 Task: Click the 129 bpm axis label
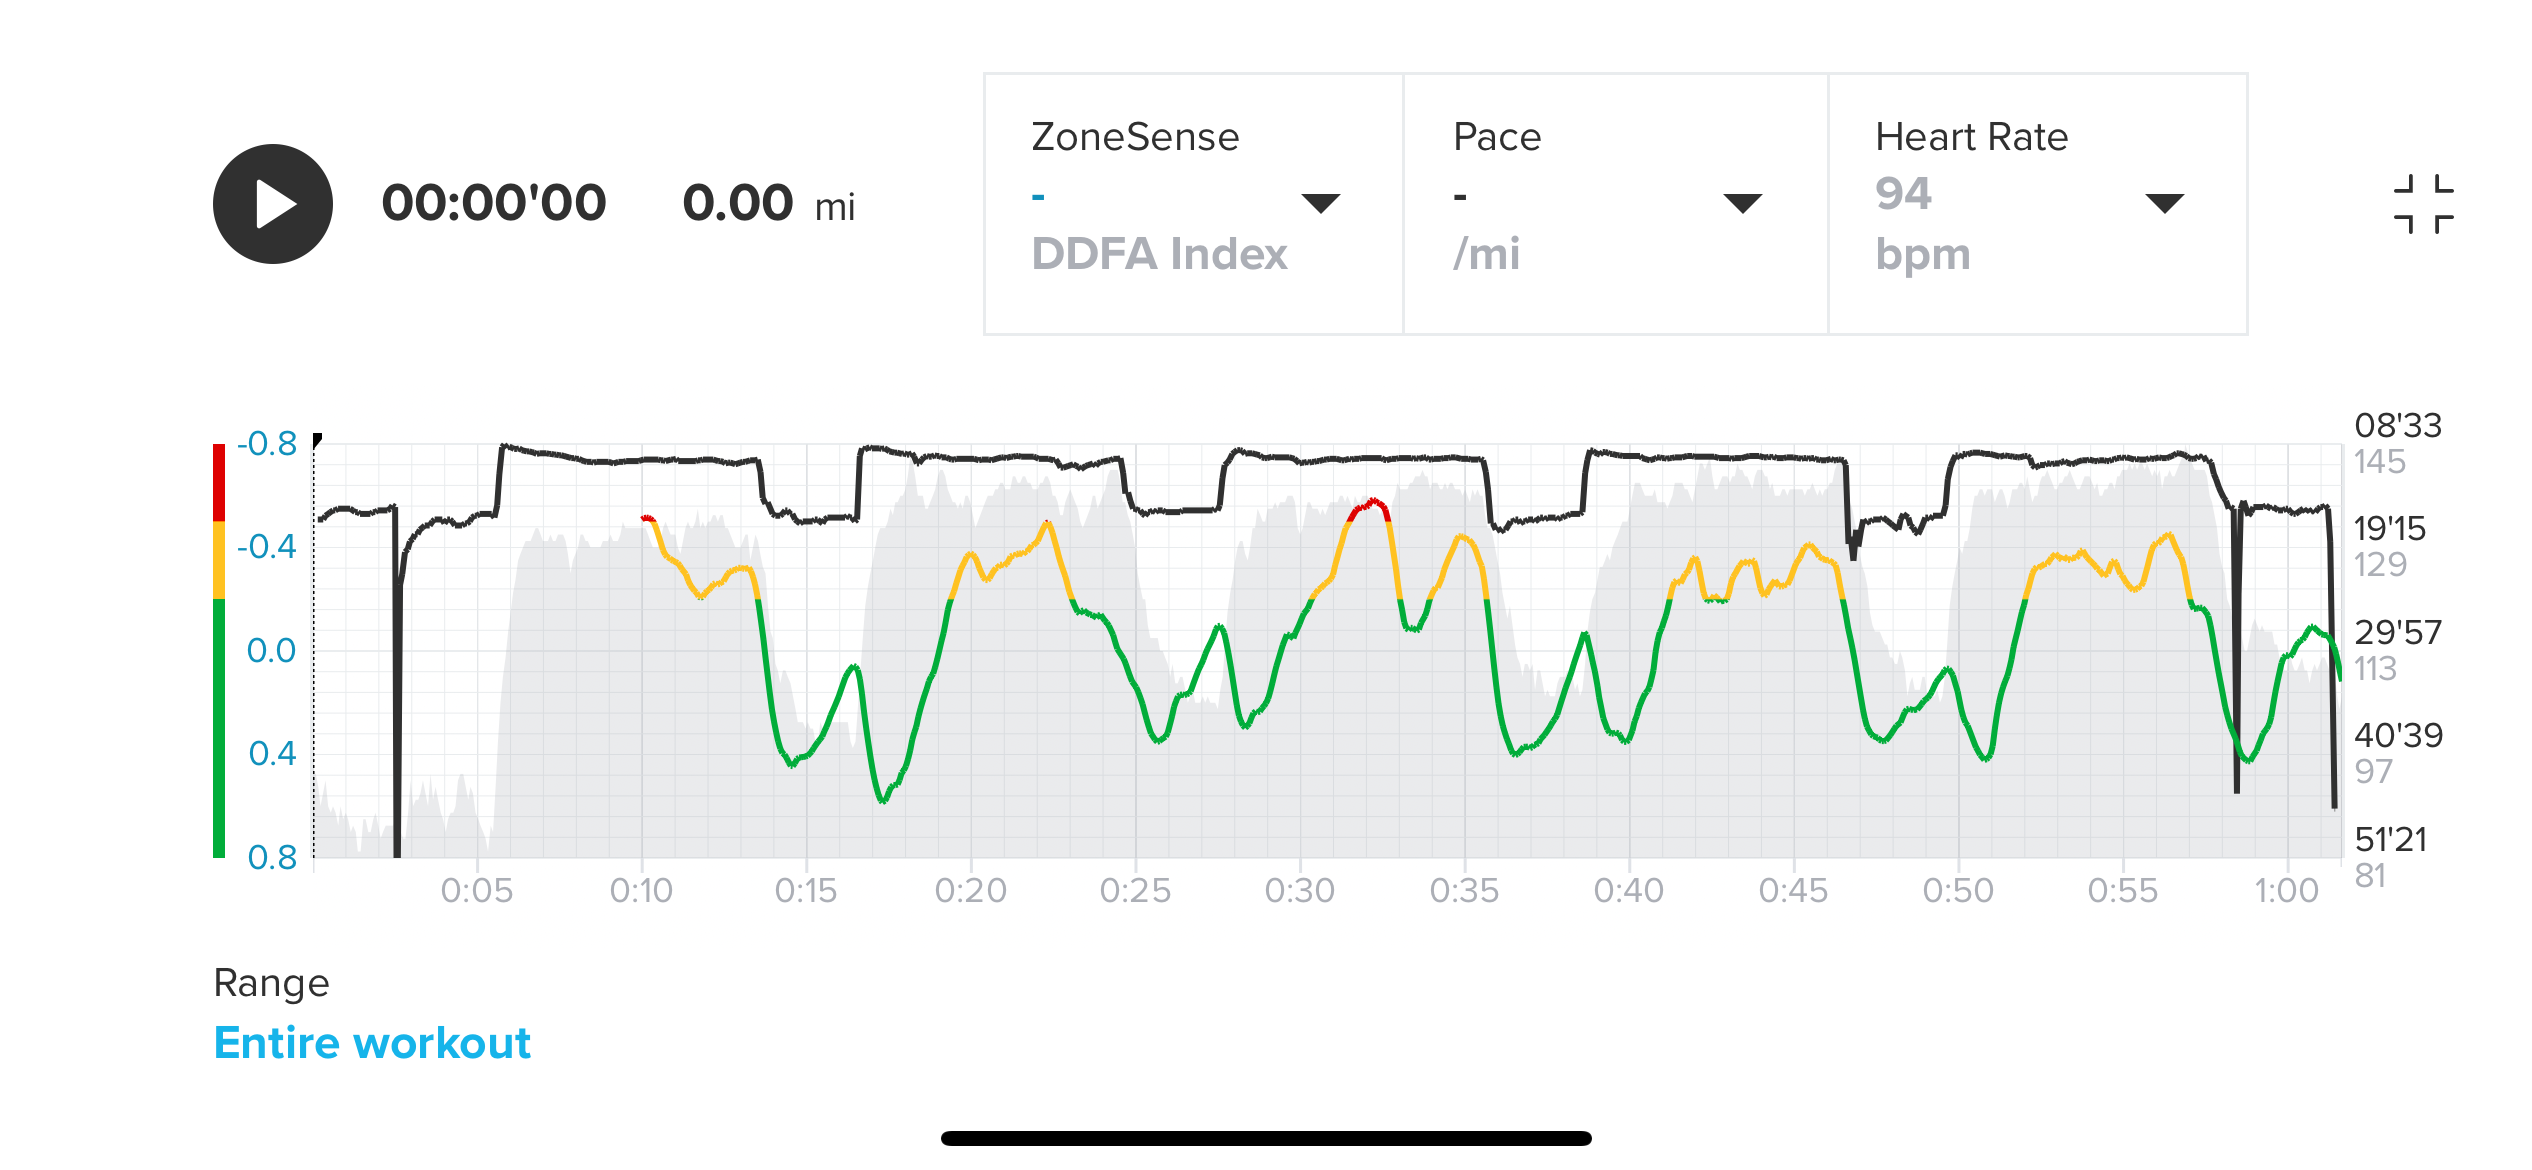(2380, 565)
